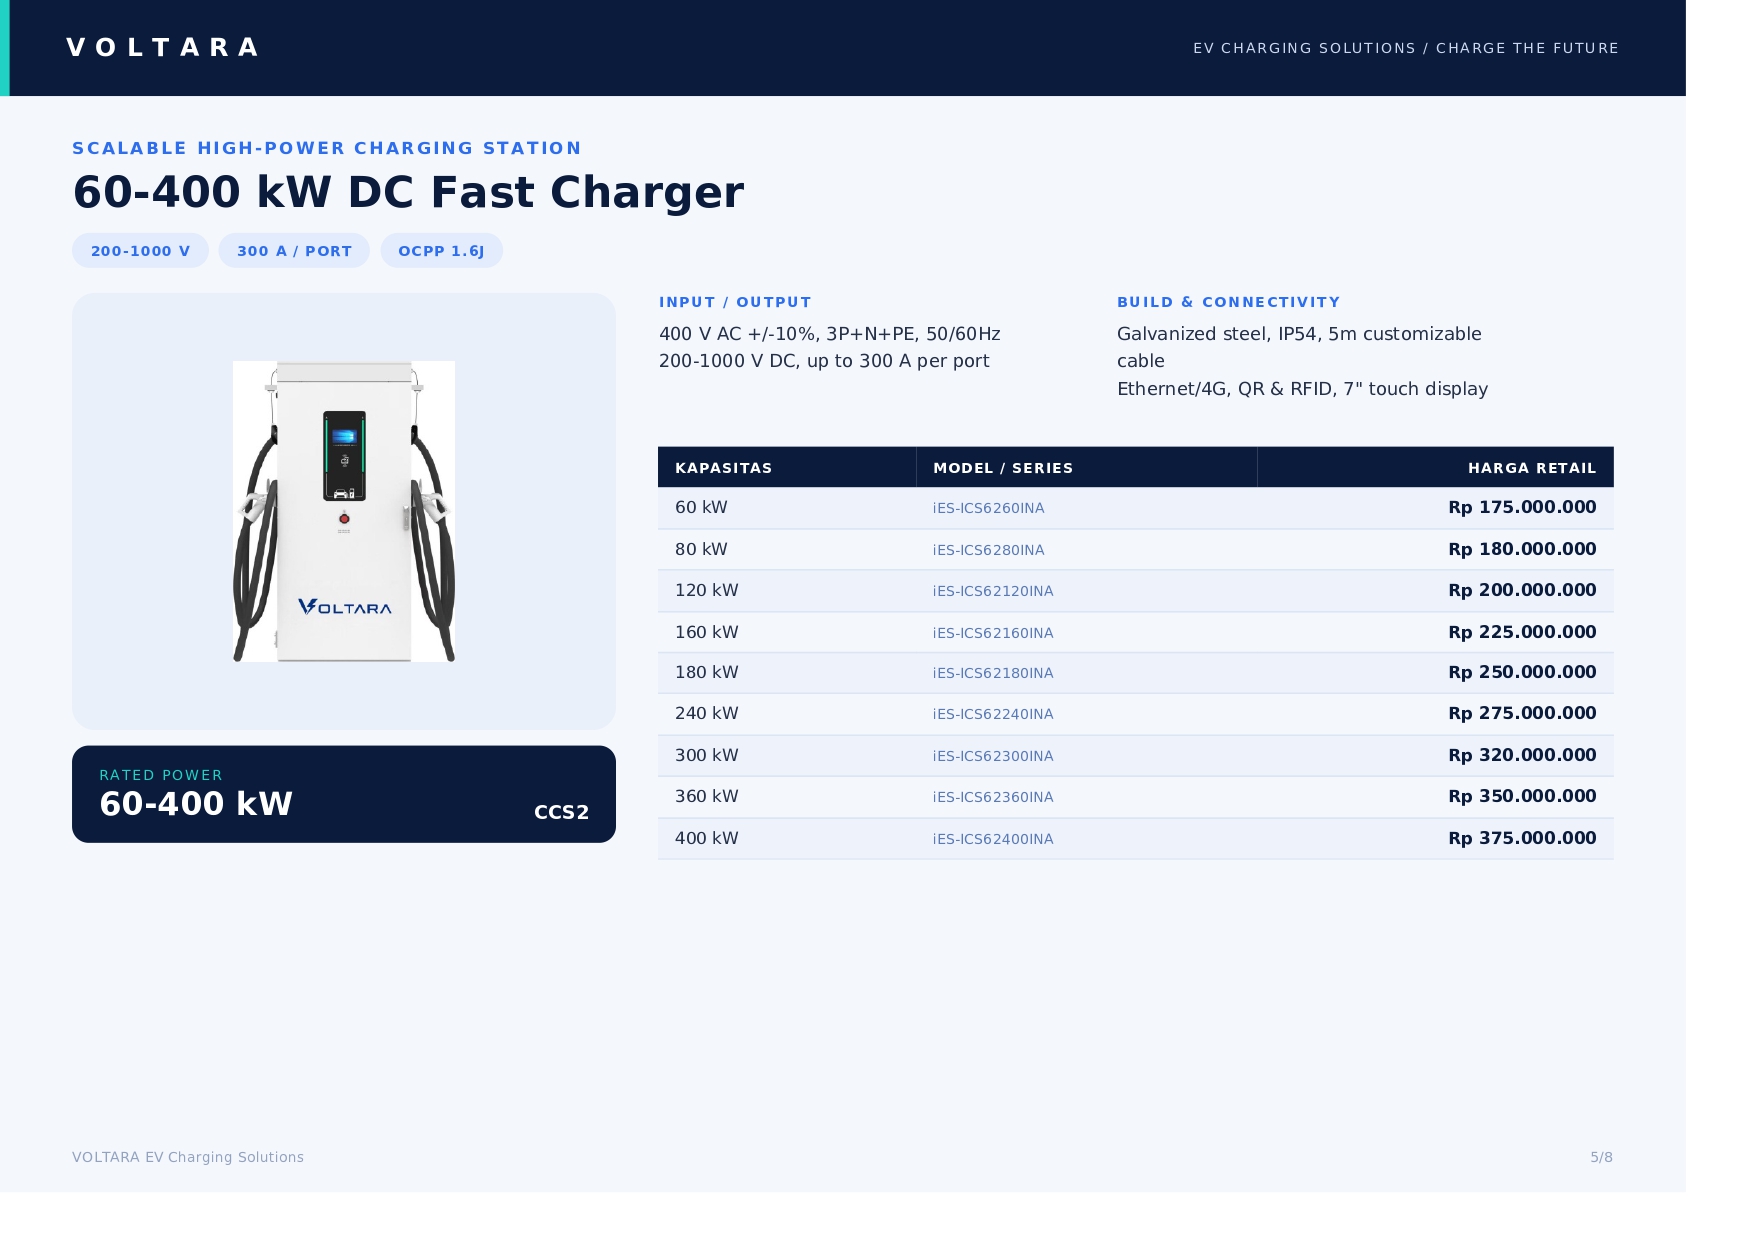Click the 60-400 kW rated power value

tap(196, 804)
